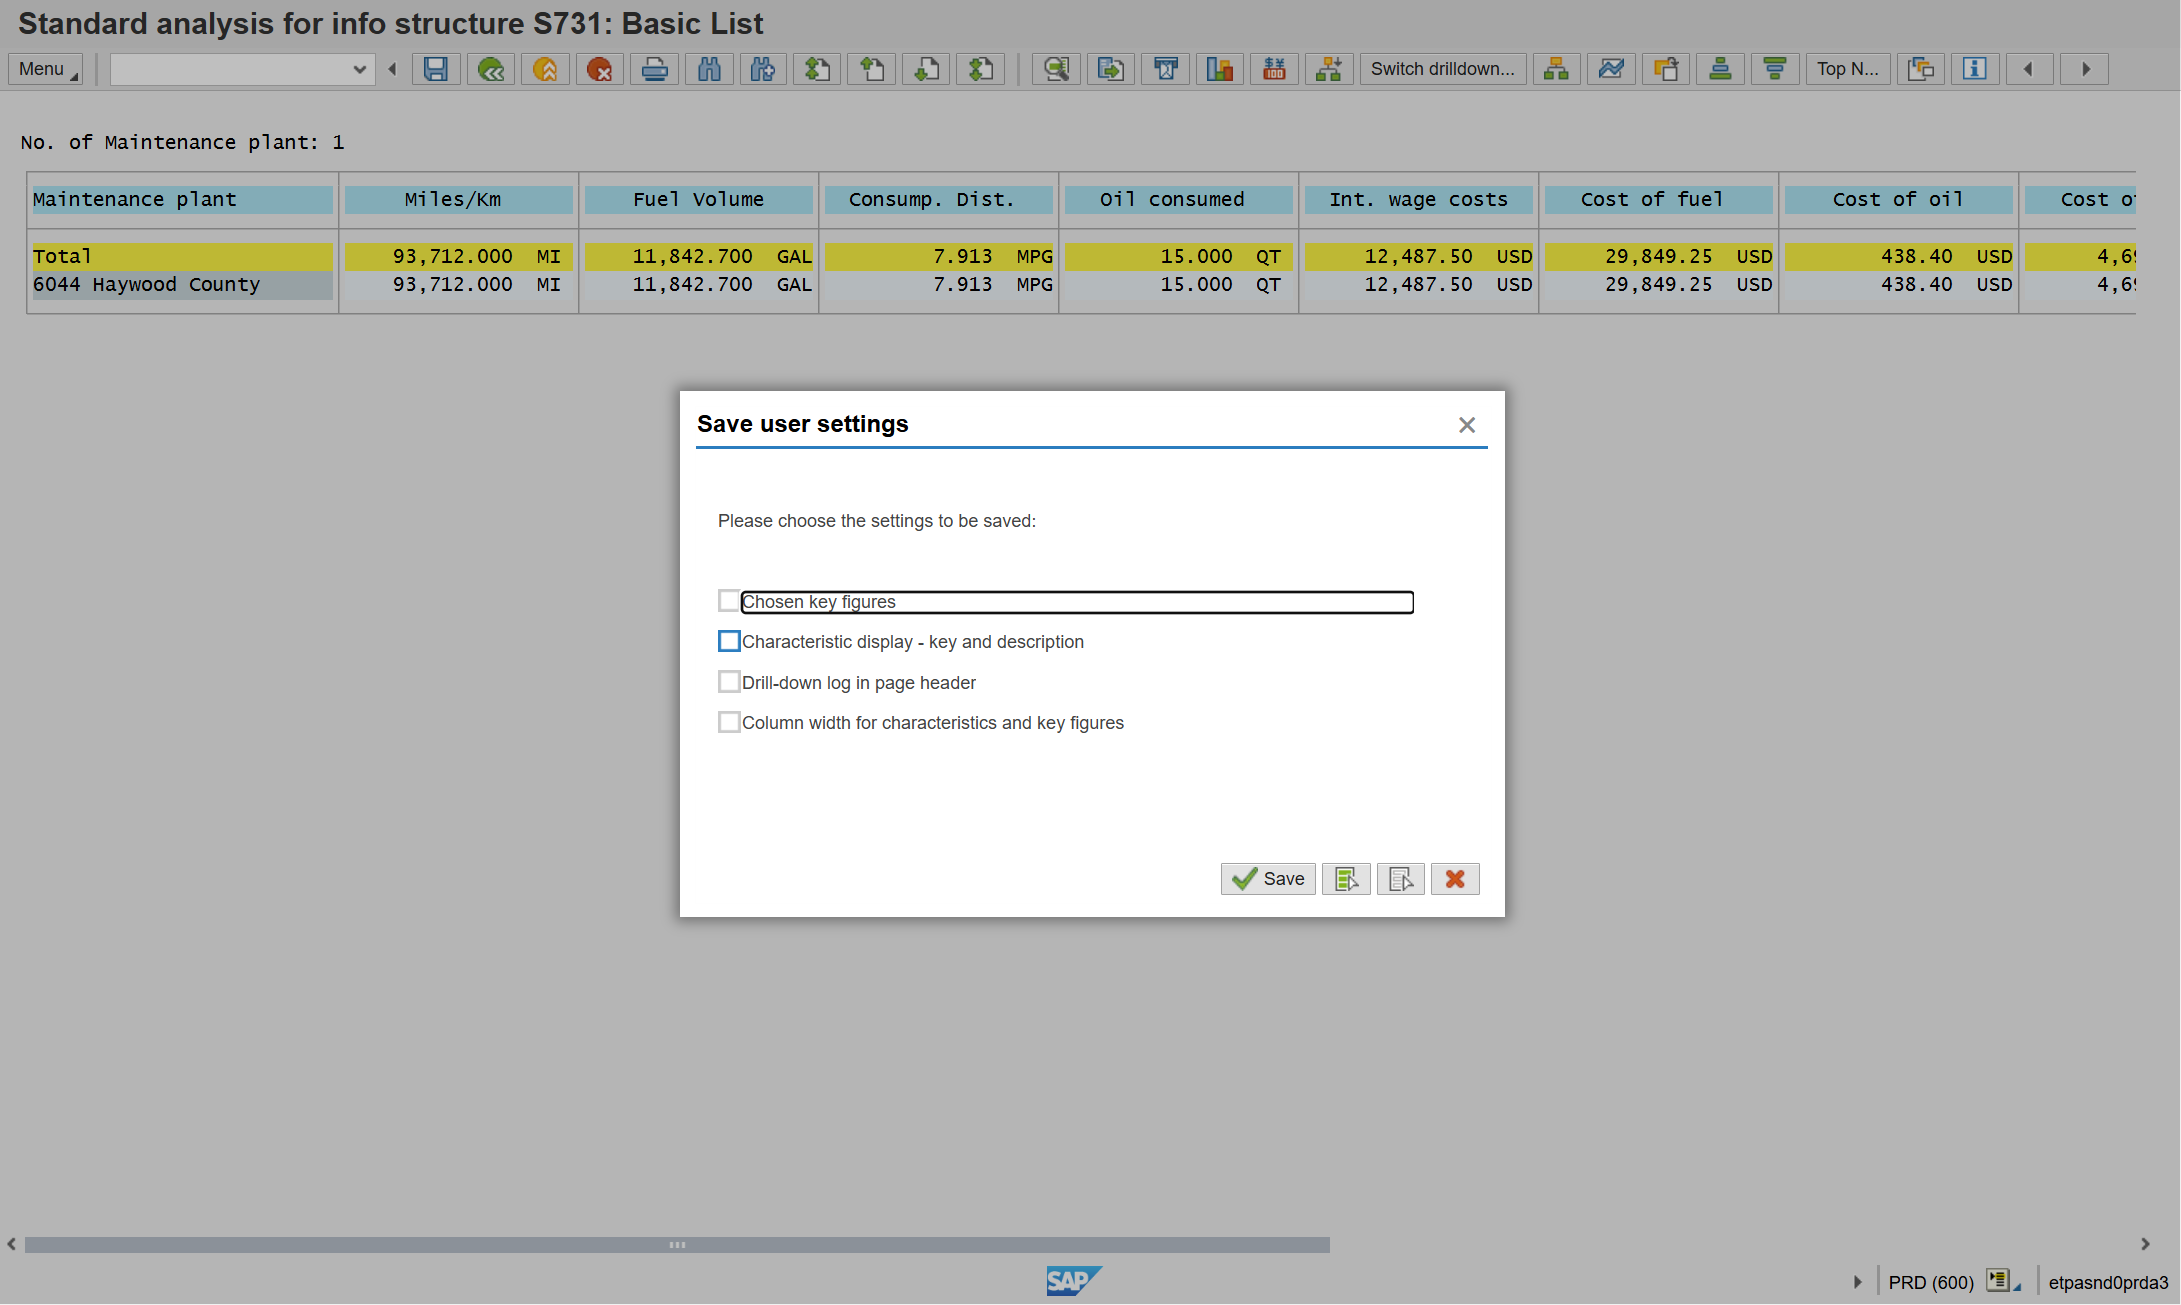
Task: Enable Characteristic display key and description
Action: (729, 641)
